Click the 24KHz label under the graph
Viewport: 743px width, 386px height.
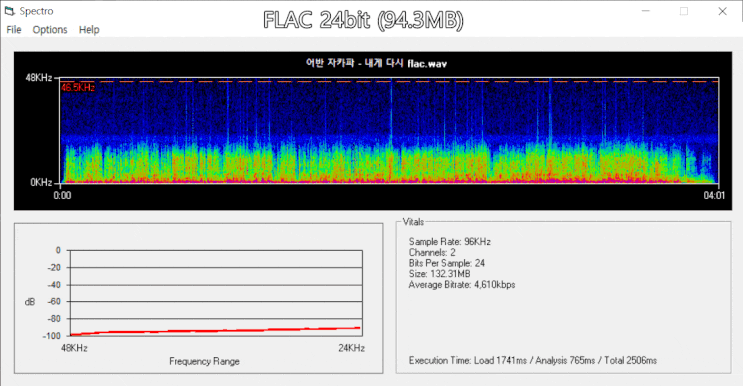point(351,348)
